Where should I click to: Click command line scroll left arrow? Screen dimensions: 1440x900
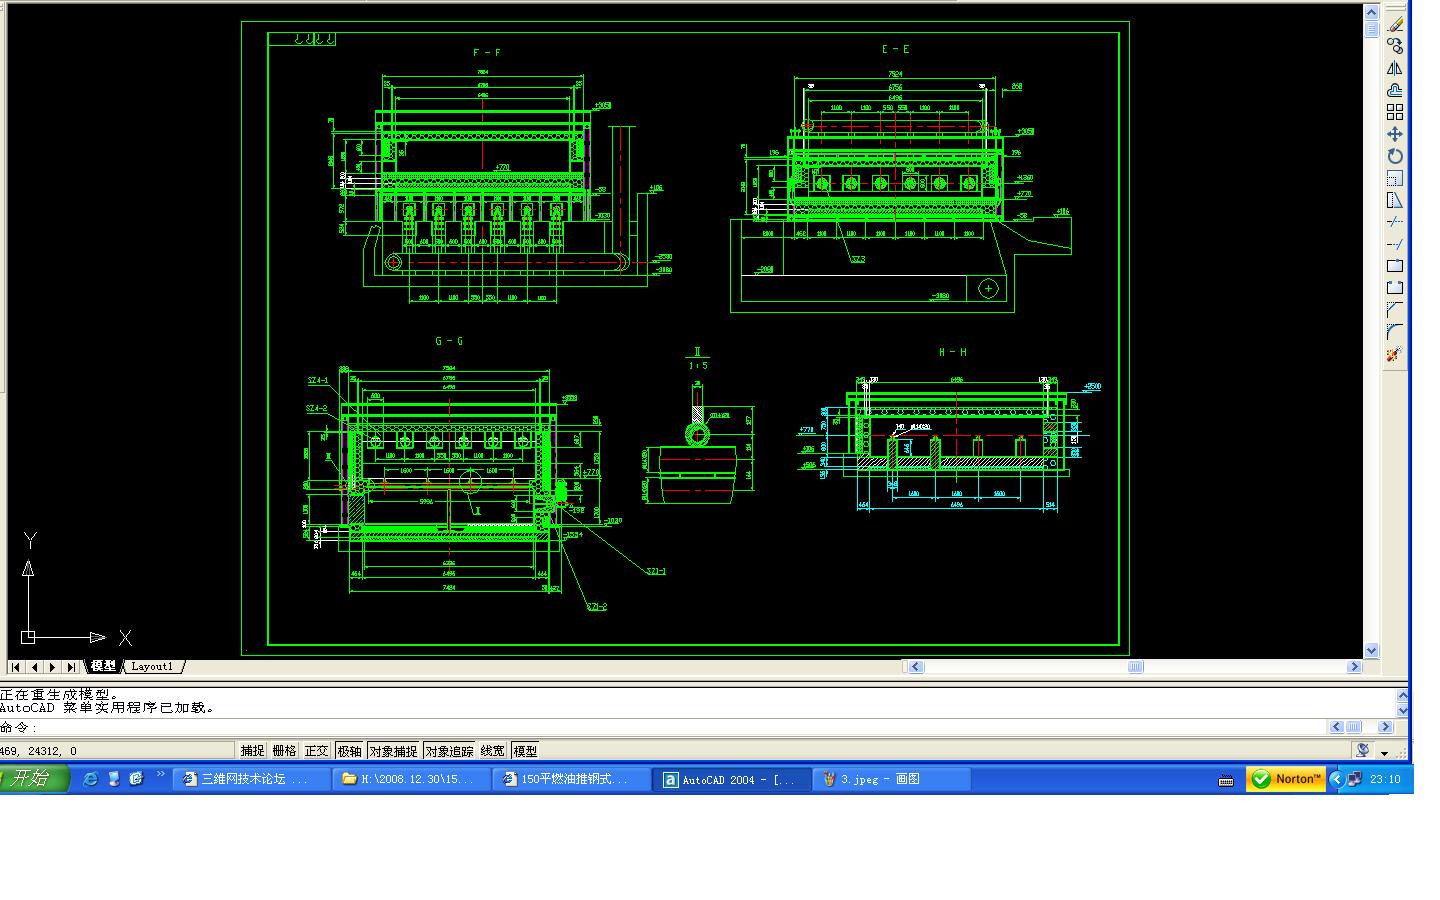click(x=1336, y=727)
